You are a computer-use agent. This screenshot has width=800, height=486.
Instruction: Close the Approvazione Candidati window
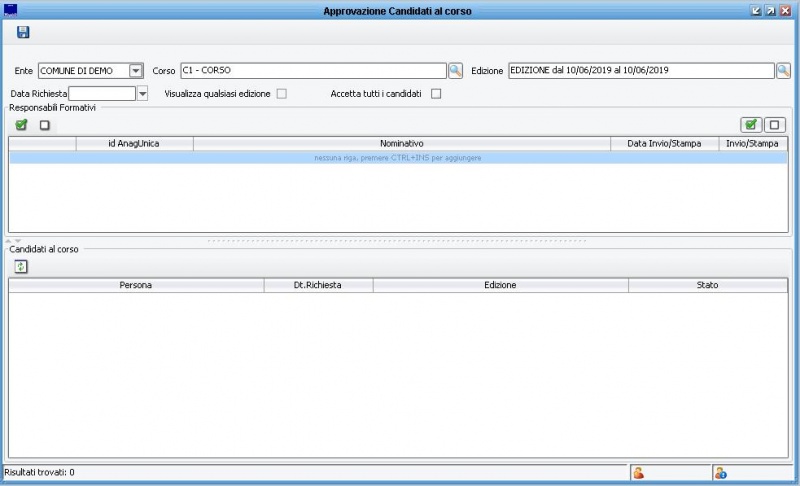pyautogui.click(x=785, y=11)
